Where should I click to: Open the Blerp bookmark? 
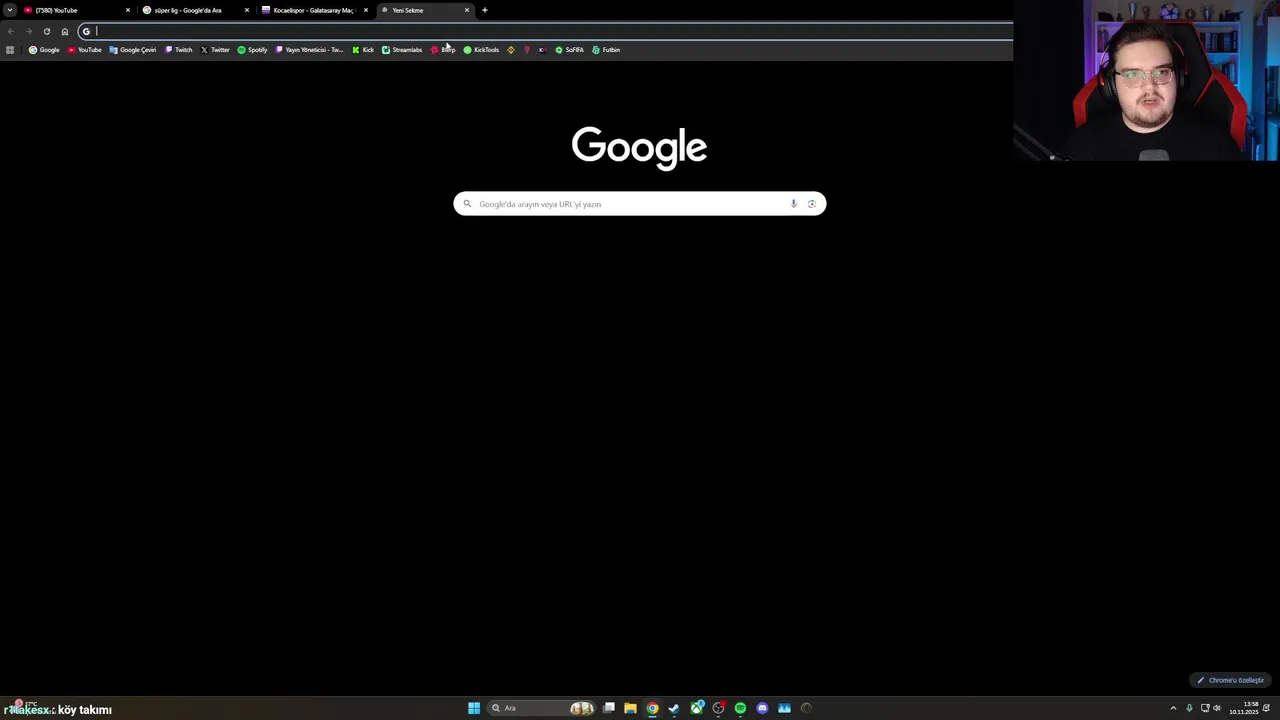443,50
